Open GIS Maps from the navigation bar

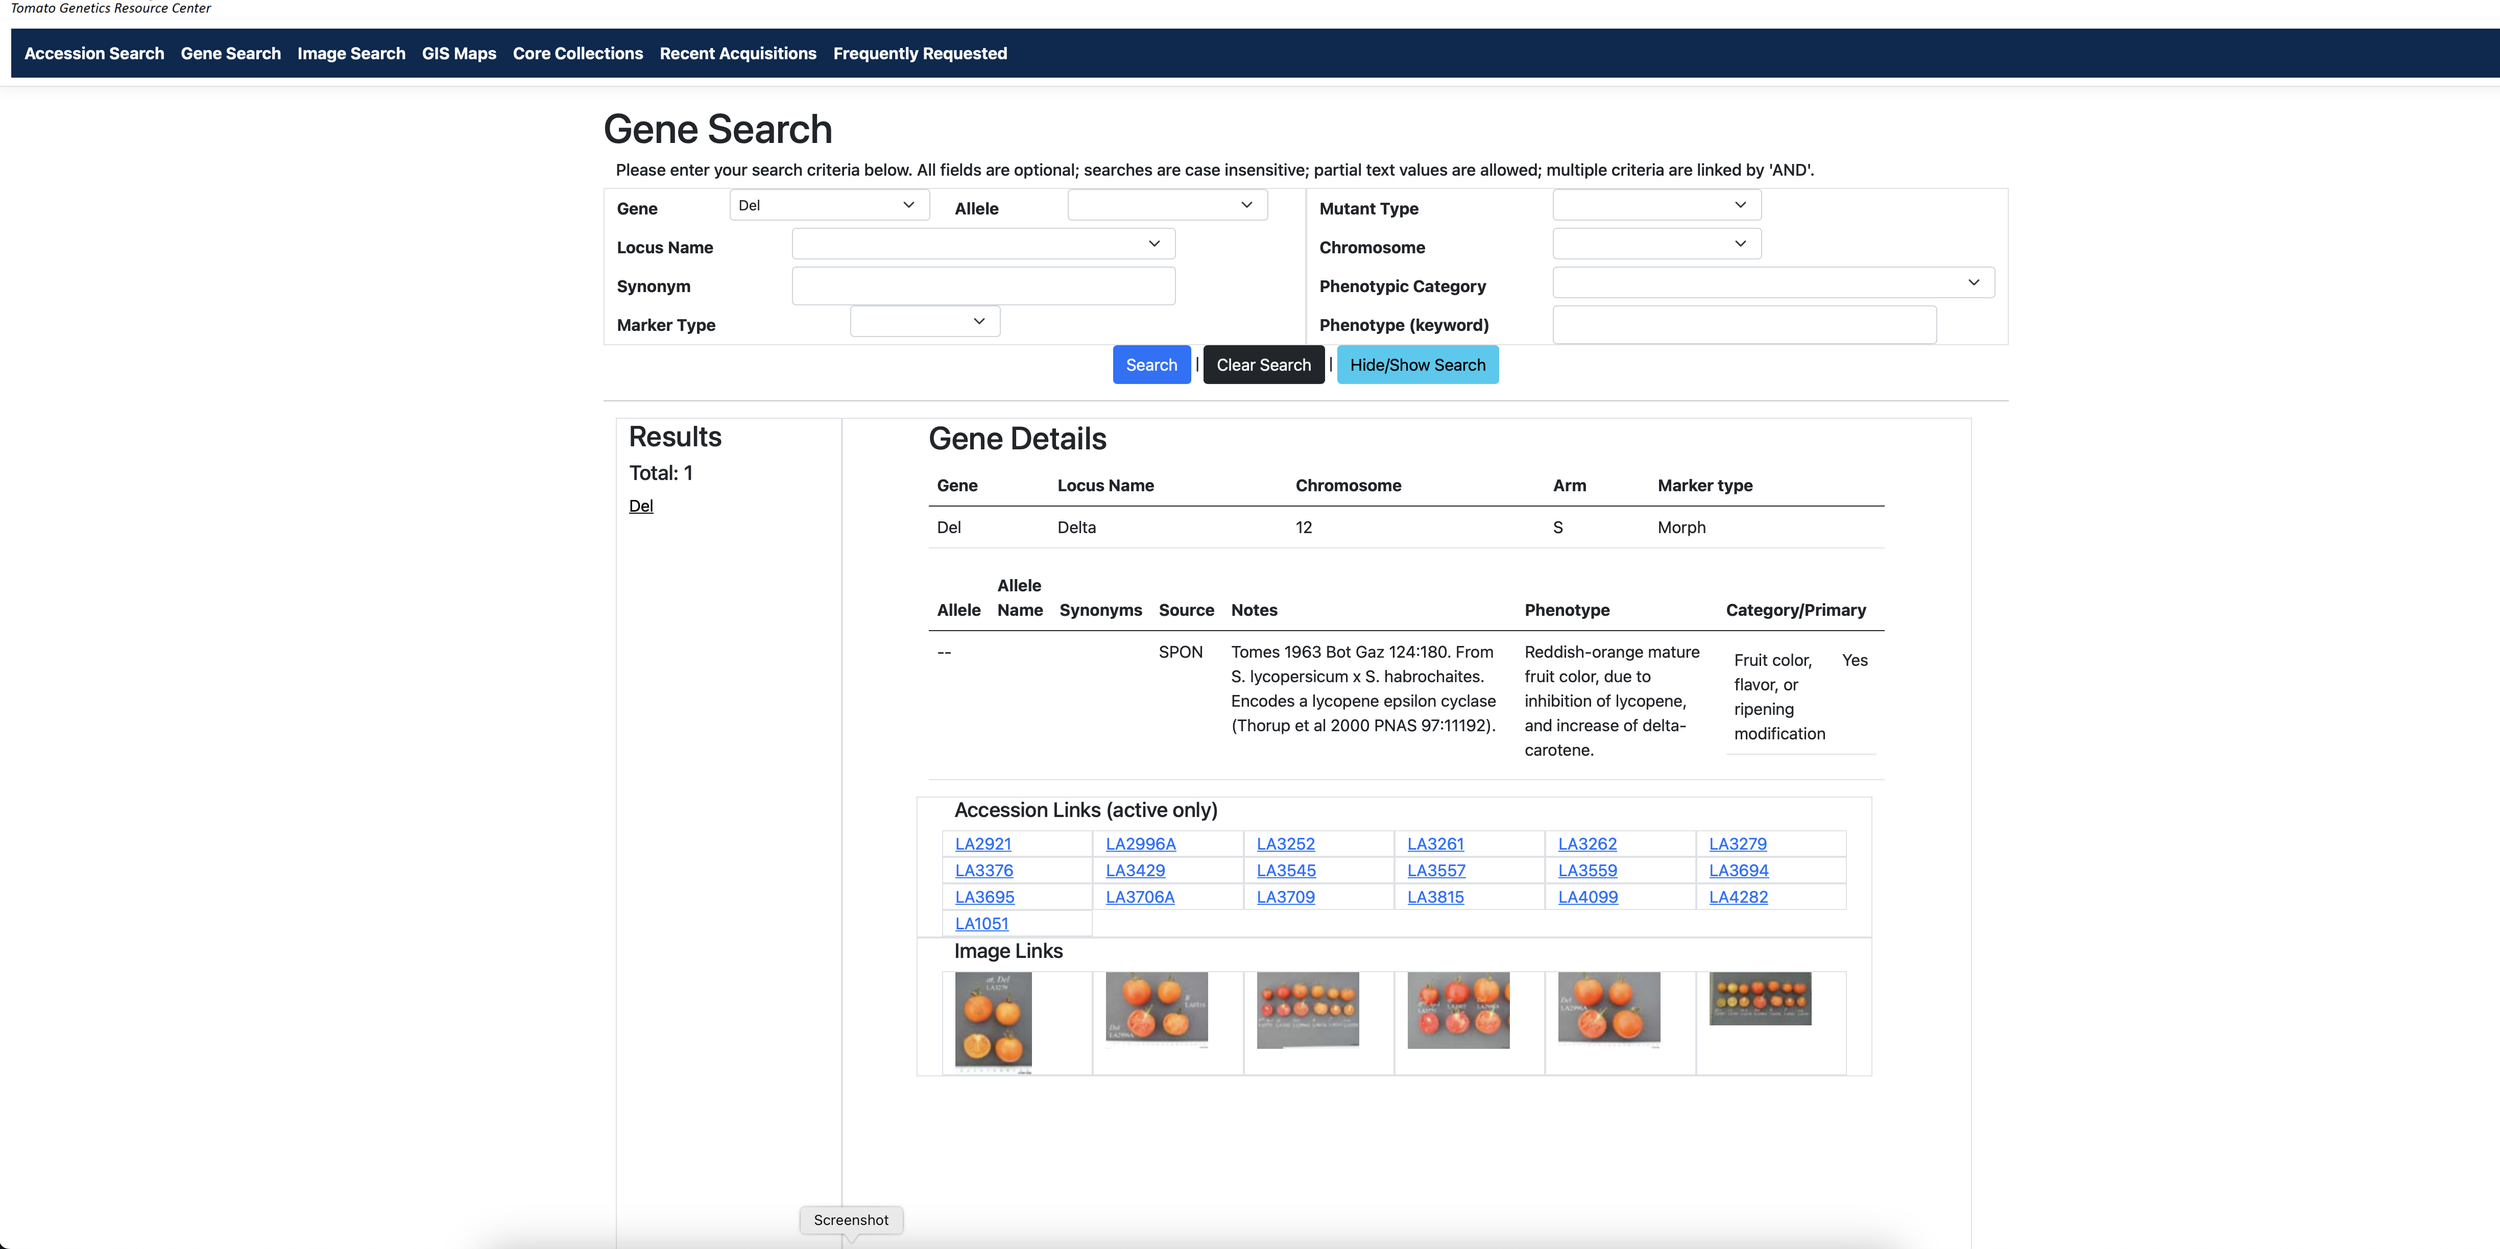tap(458, 54)
